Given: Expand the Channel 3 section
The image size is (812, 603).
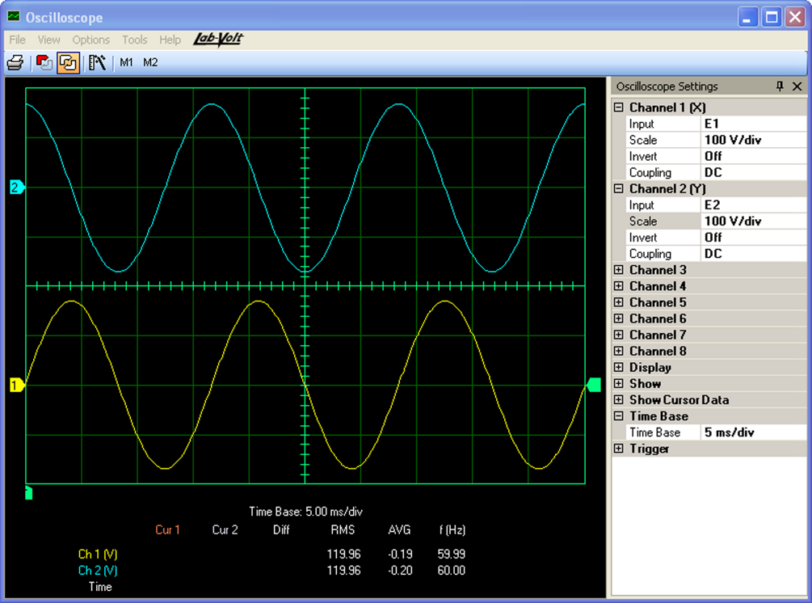Looking at the screenshot, I should pyautogui.click(x=618, y=270).
